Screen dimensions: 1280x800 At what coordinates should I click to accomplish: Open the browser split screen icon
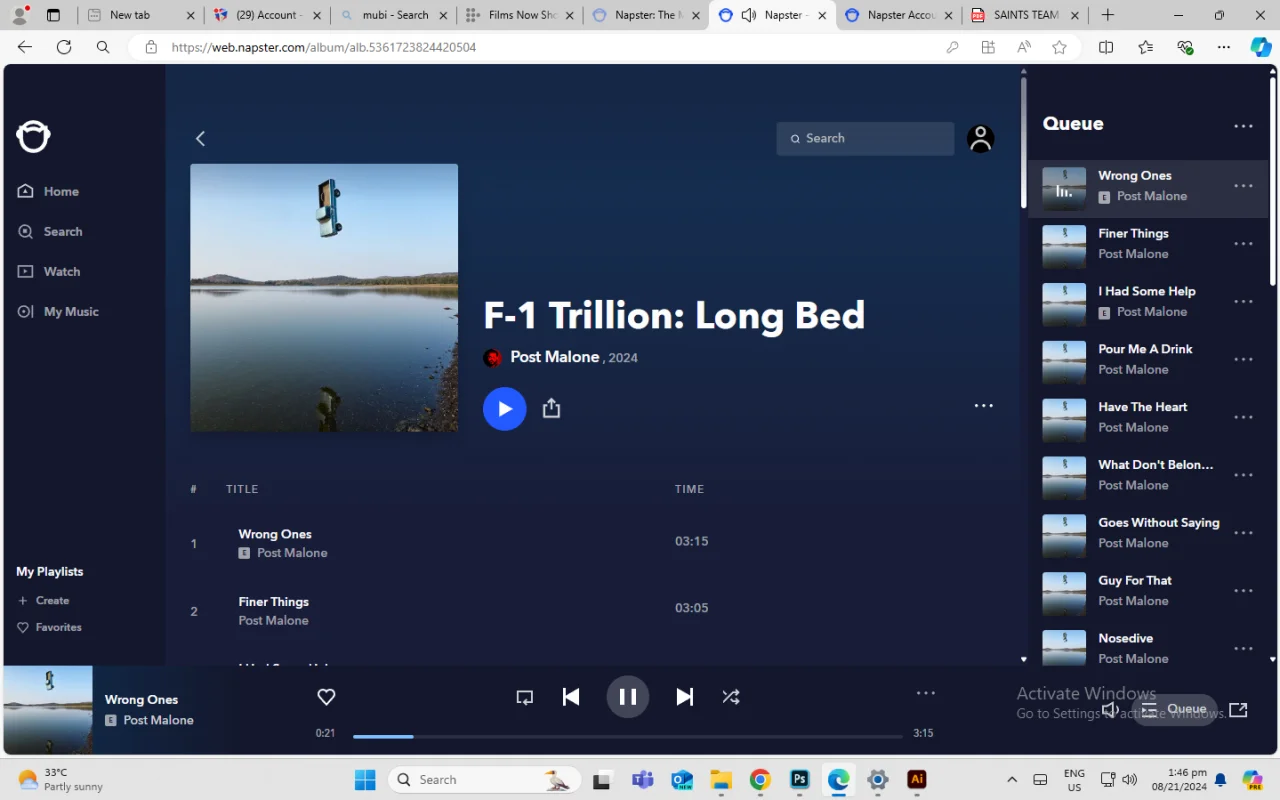coord(1106,47)
